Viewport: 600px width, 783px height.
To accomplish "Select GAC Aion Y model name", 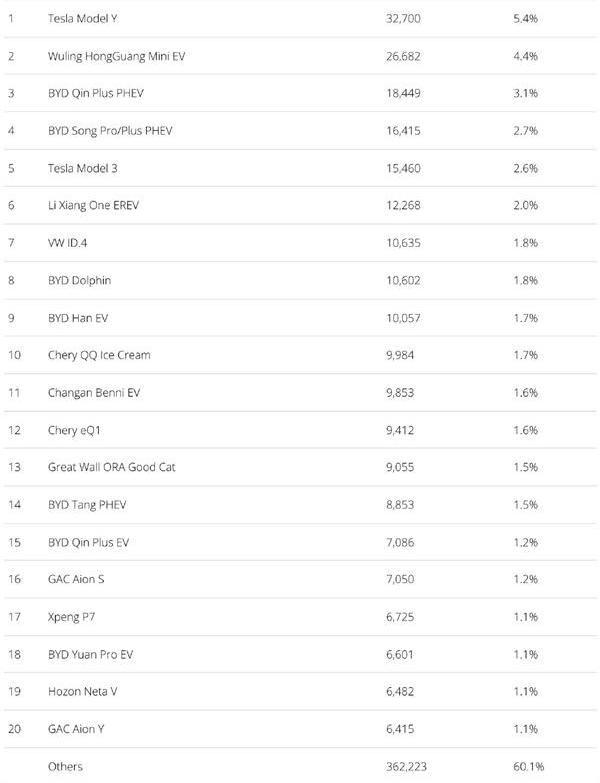I will [76, 729].
